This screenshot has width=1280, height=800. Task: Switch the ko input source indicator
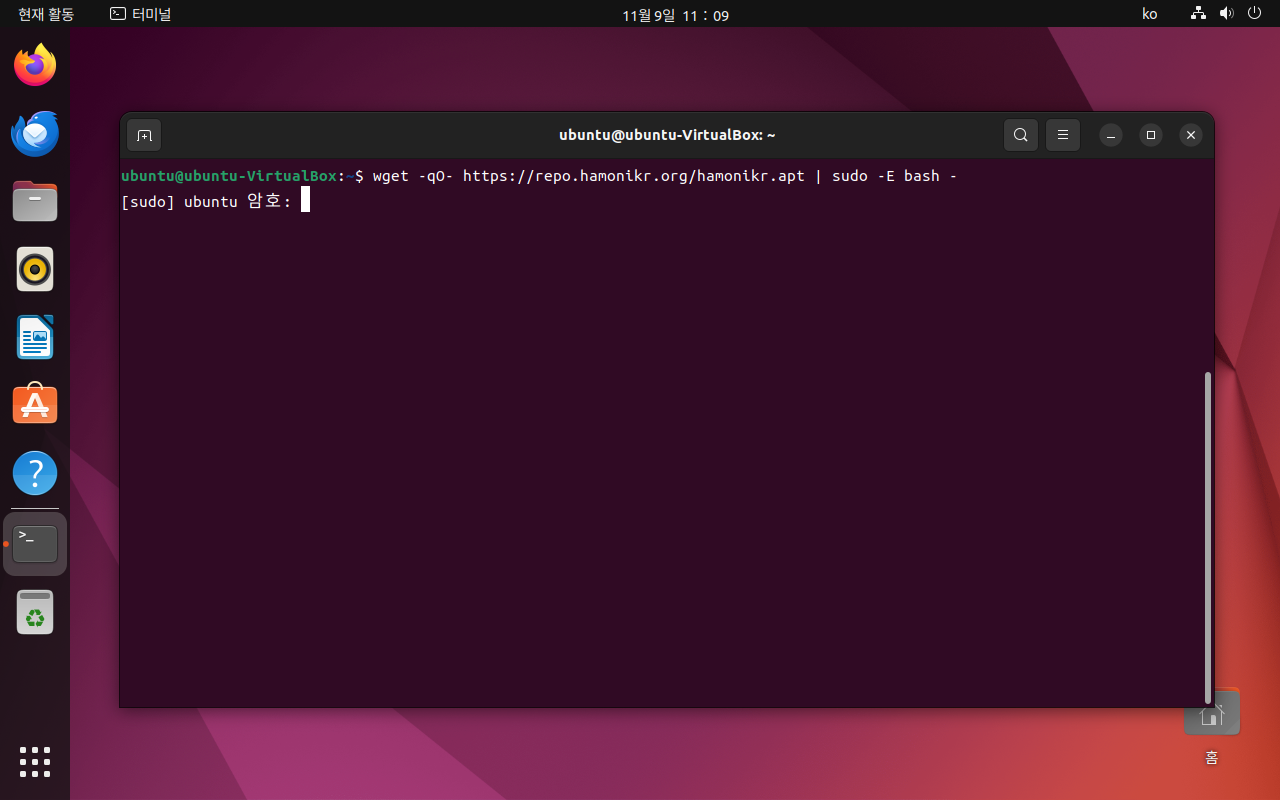(x=1150, y=15)
